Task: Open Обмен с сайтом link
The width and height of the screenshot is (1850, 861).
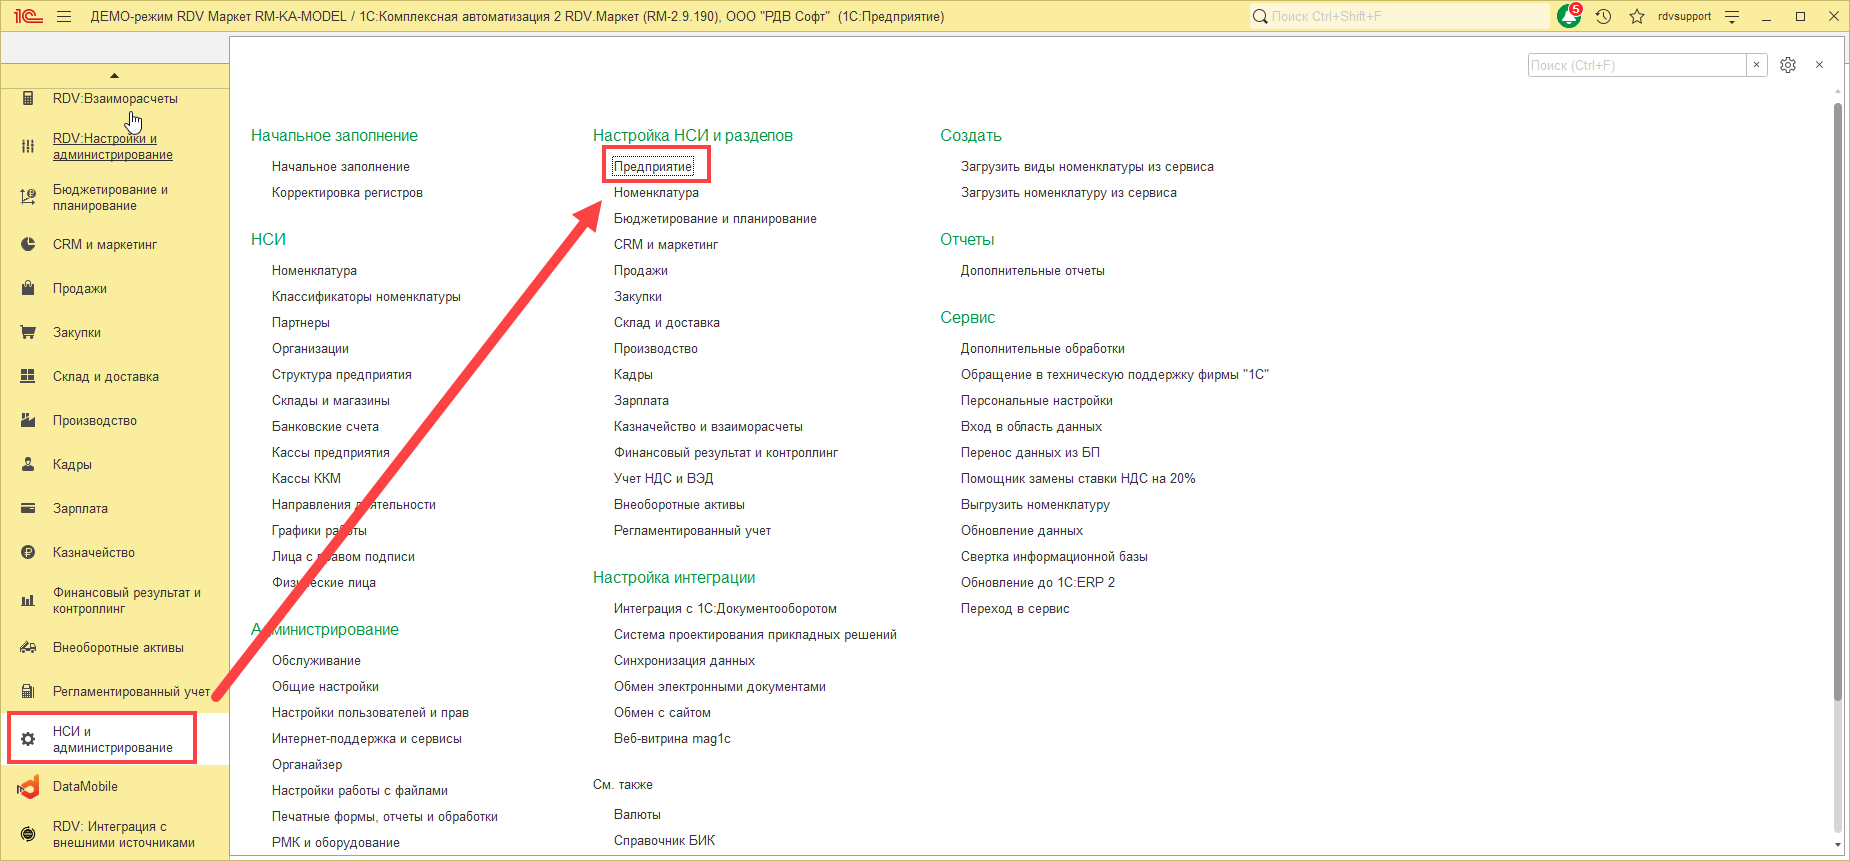Action: [662, 712]
